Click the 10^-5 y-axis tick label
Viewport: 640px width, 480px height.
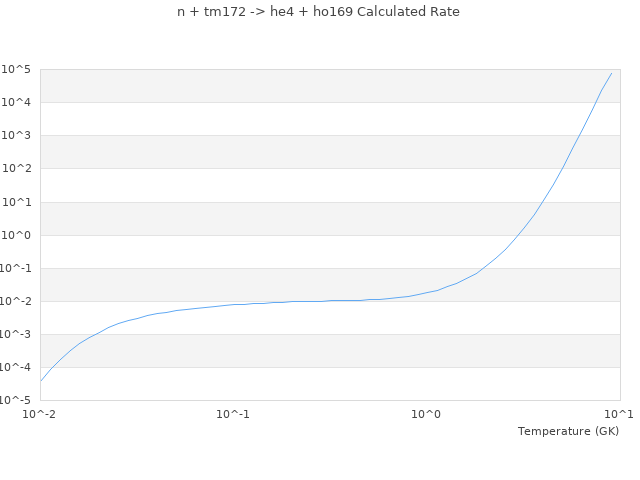point(17,400)
